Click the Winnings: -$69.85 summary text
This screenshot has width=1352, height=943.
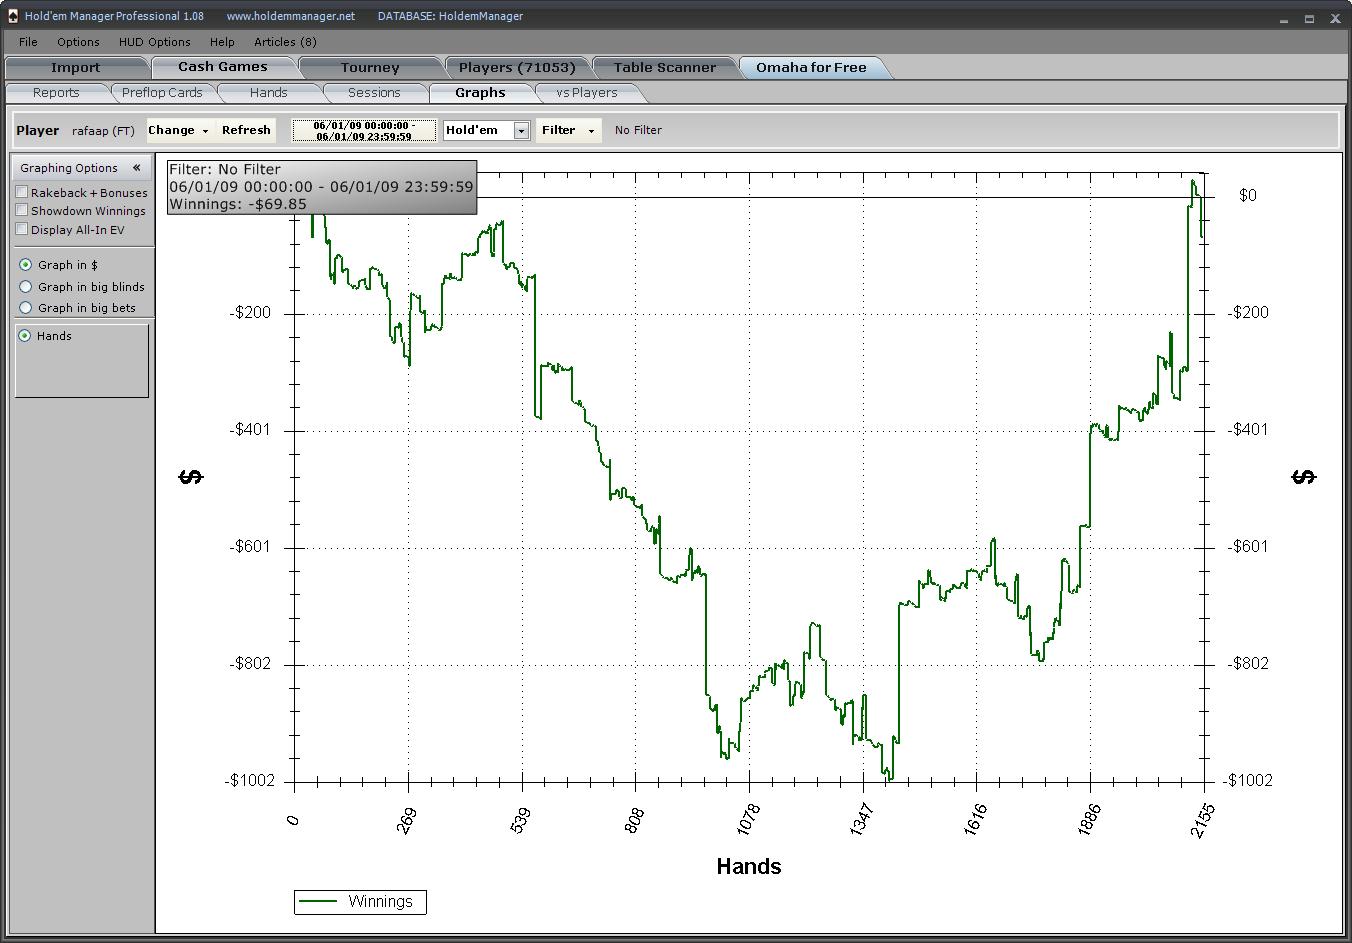click(x=238, y=204)
